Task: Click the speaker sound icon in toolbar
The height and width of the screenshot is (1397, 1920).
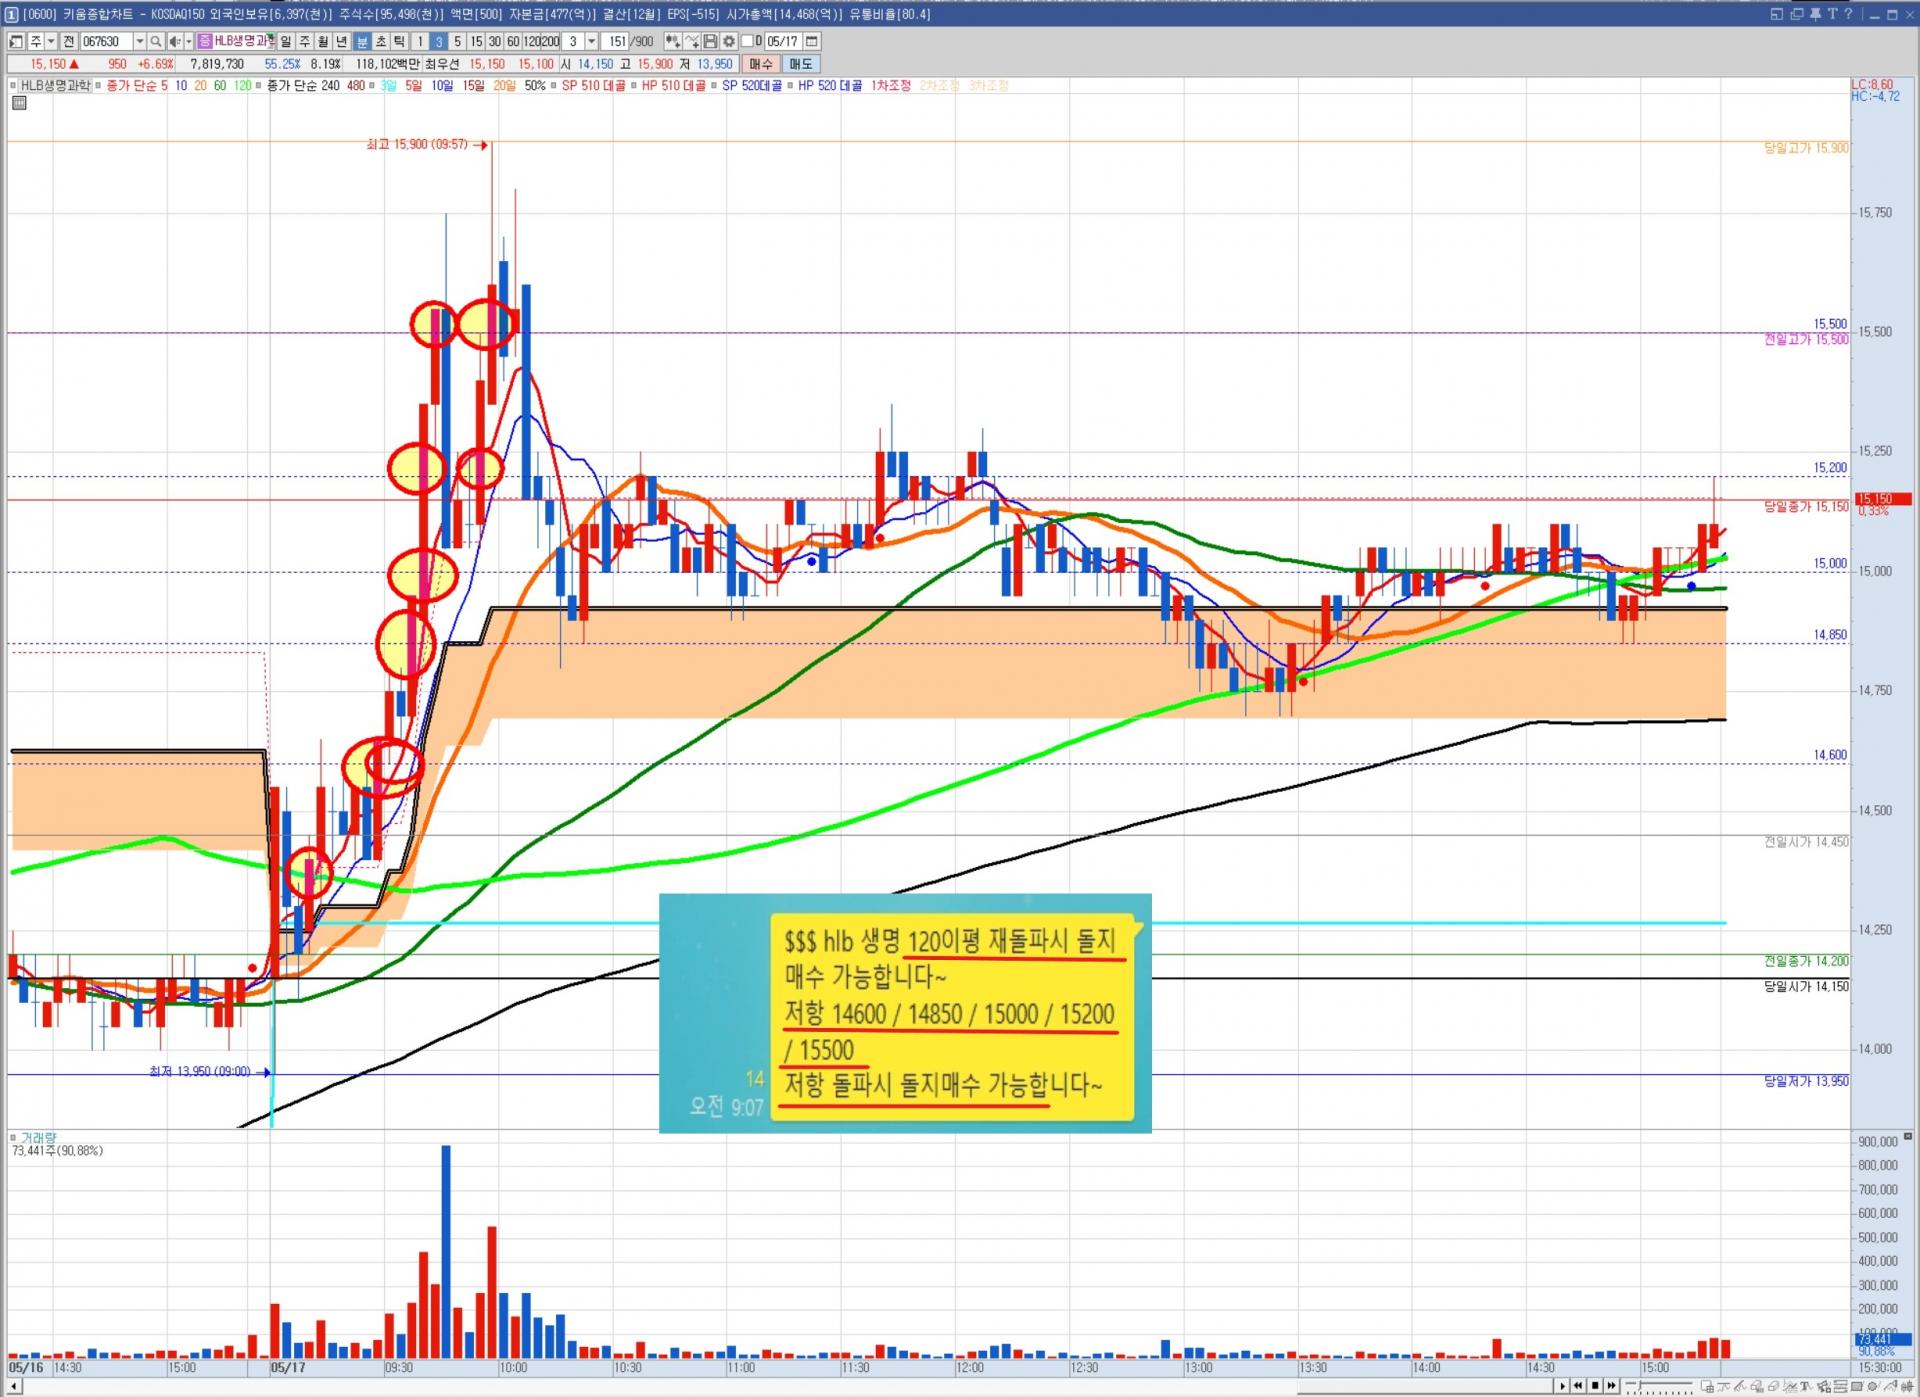Action: 174,41
